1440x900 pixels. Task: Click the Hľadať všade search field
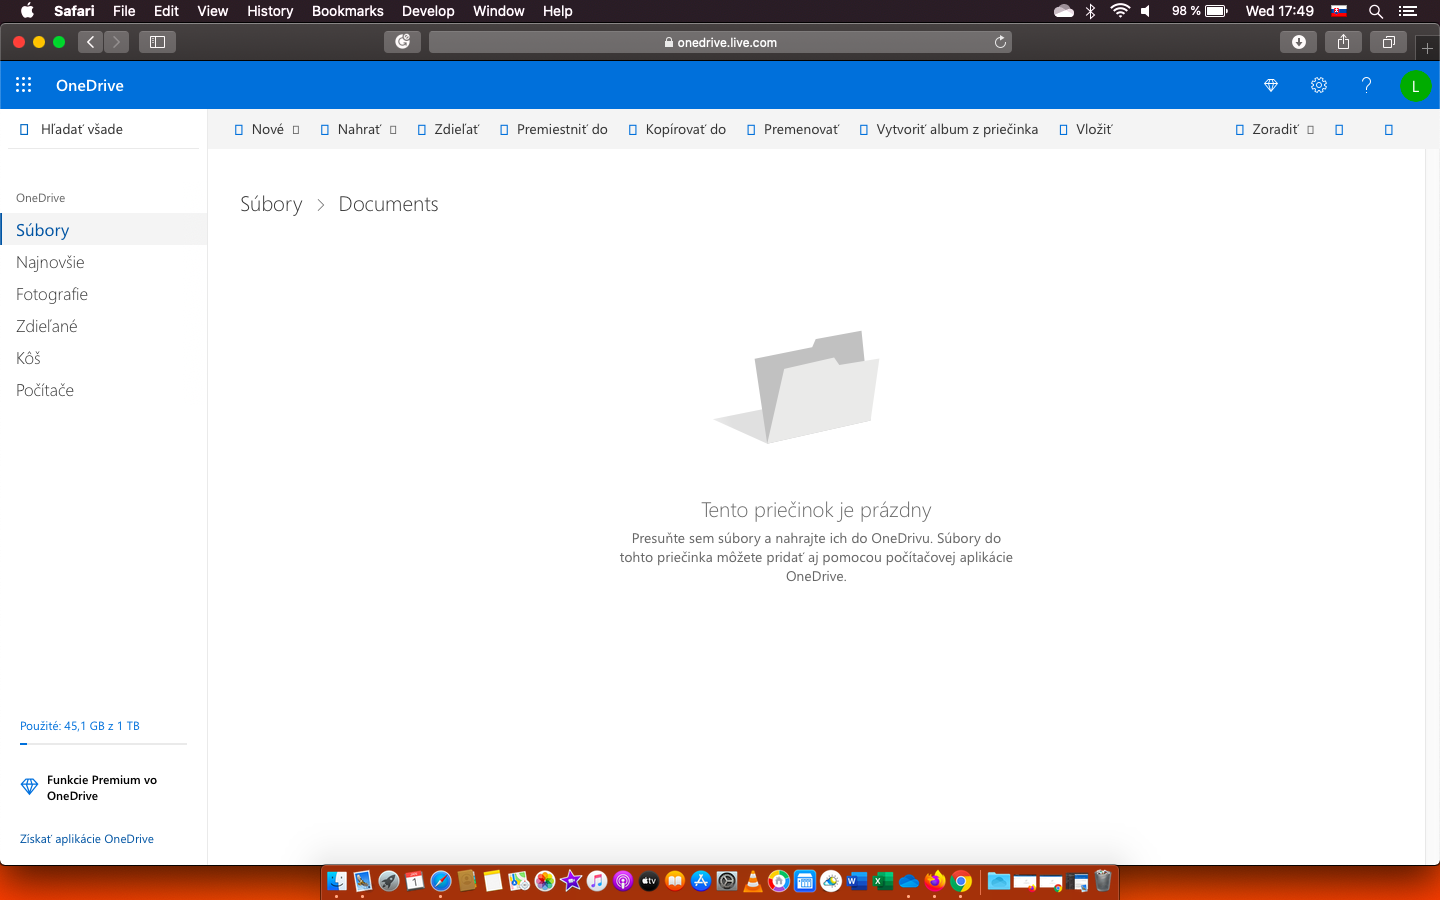pyautogui.click(x=104, y=129)
